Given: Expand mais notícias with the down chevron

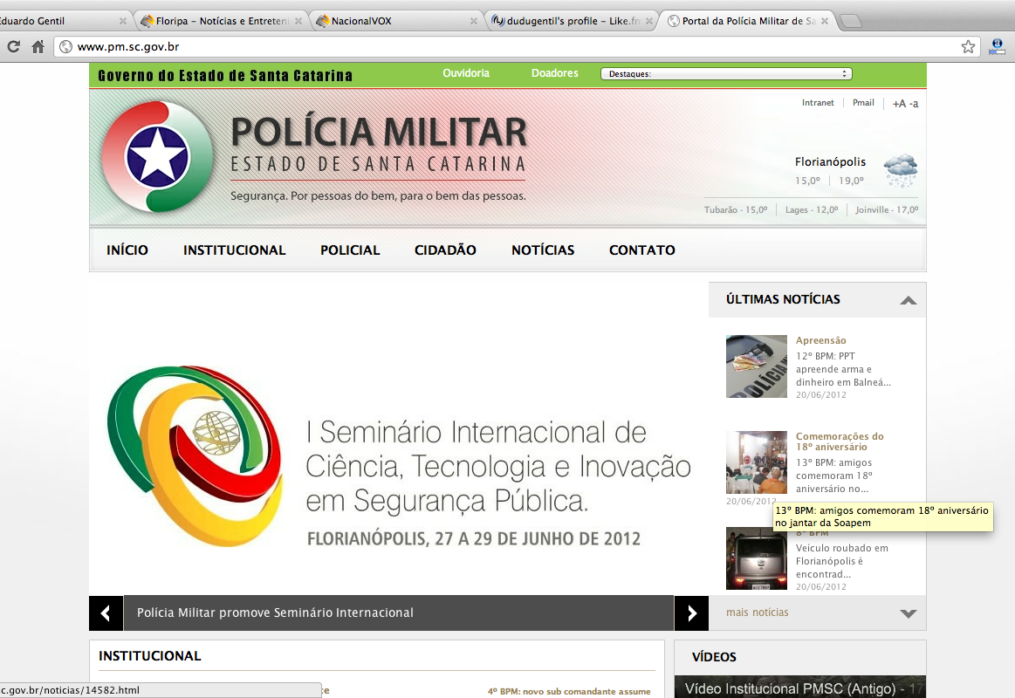Looking at the screenshot, I should pos(909,613).
